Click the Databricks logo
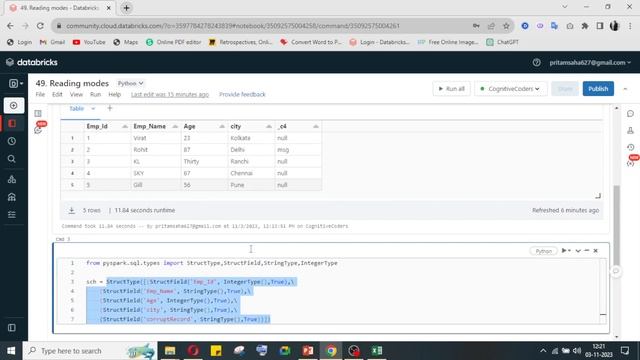 tap(32, 62)
